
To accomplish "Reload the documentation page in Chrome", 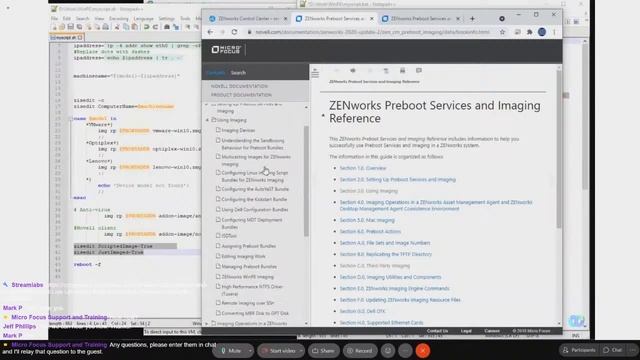I will tap(234, 32).
